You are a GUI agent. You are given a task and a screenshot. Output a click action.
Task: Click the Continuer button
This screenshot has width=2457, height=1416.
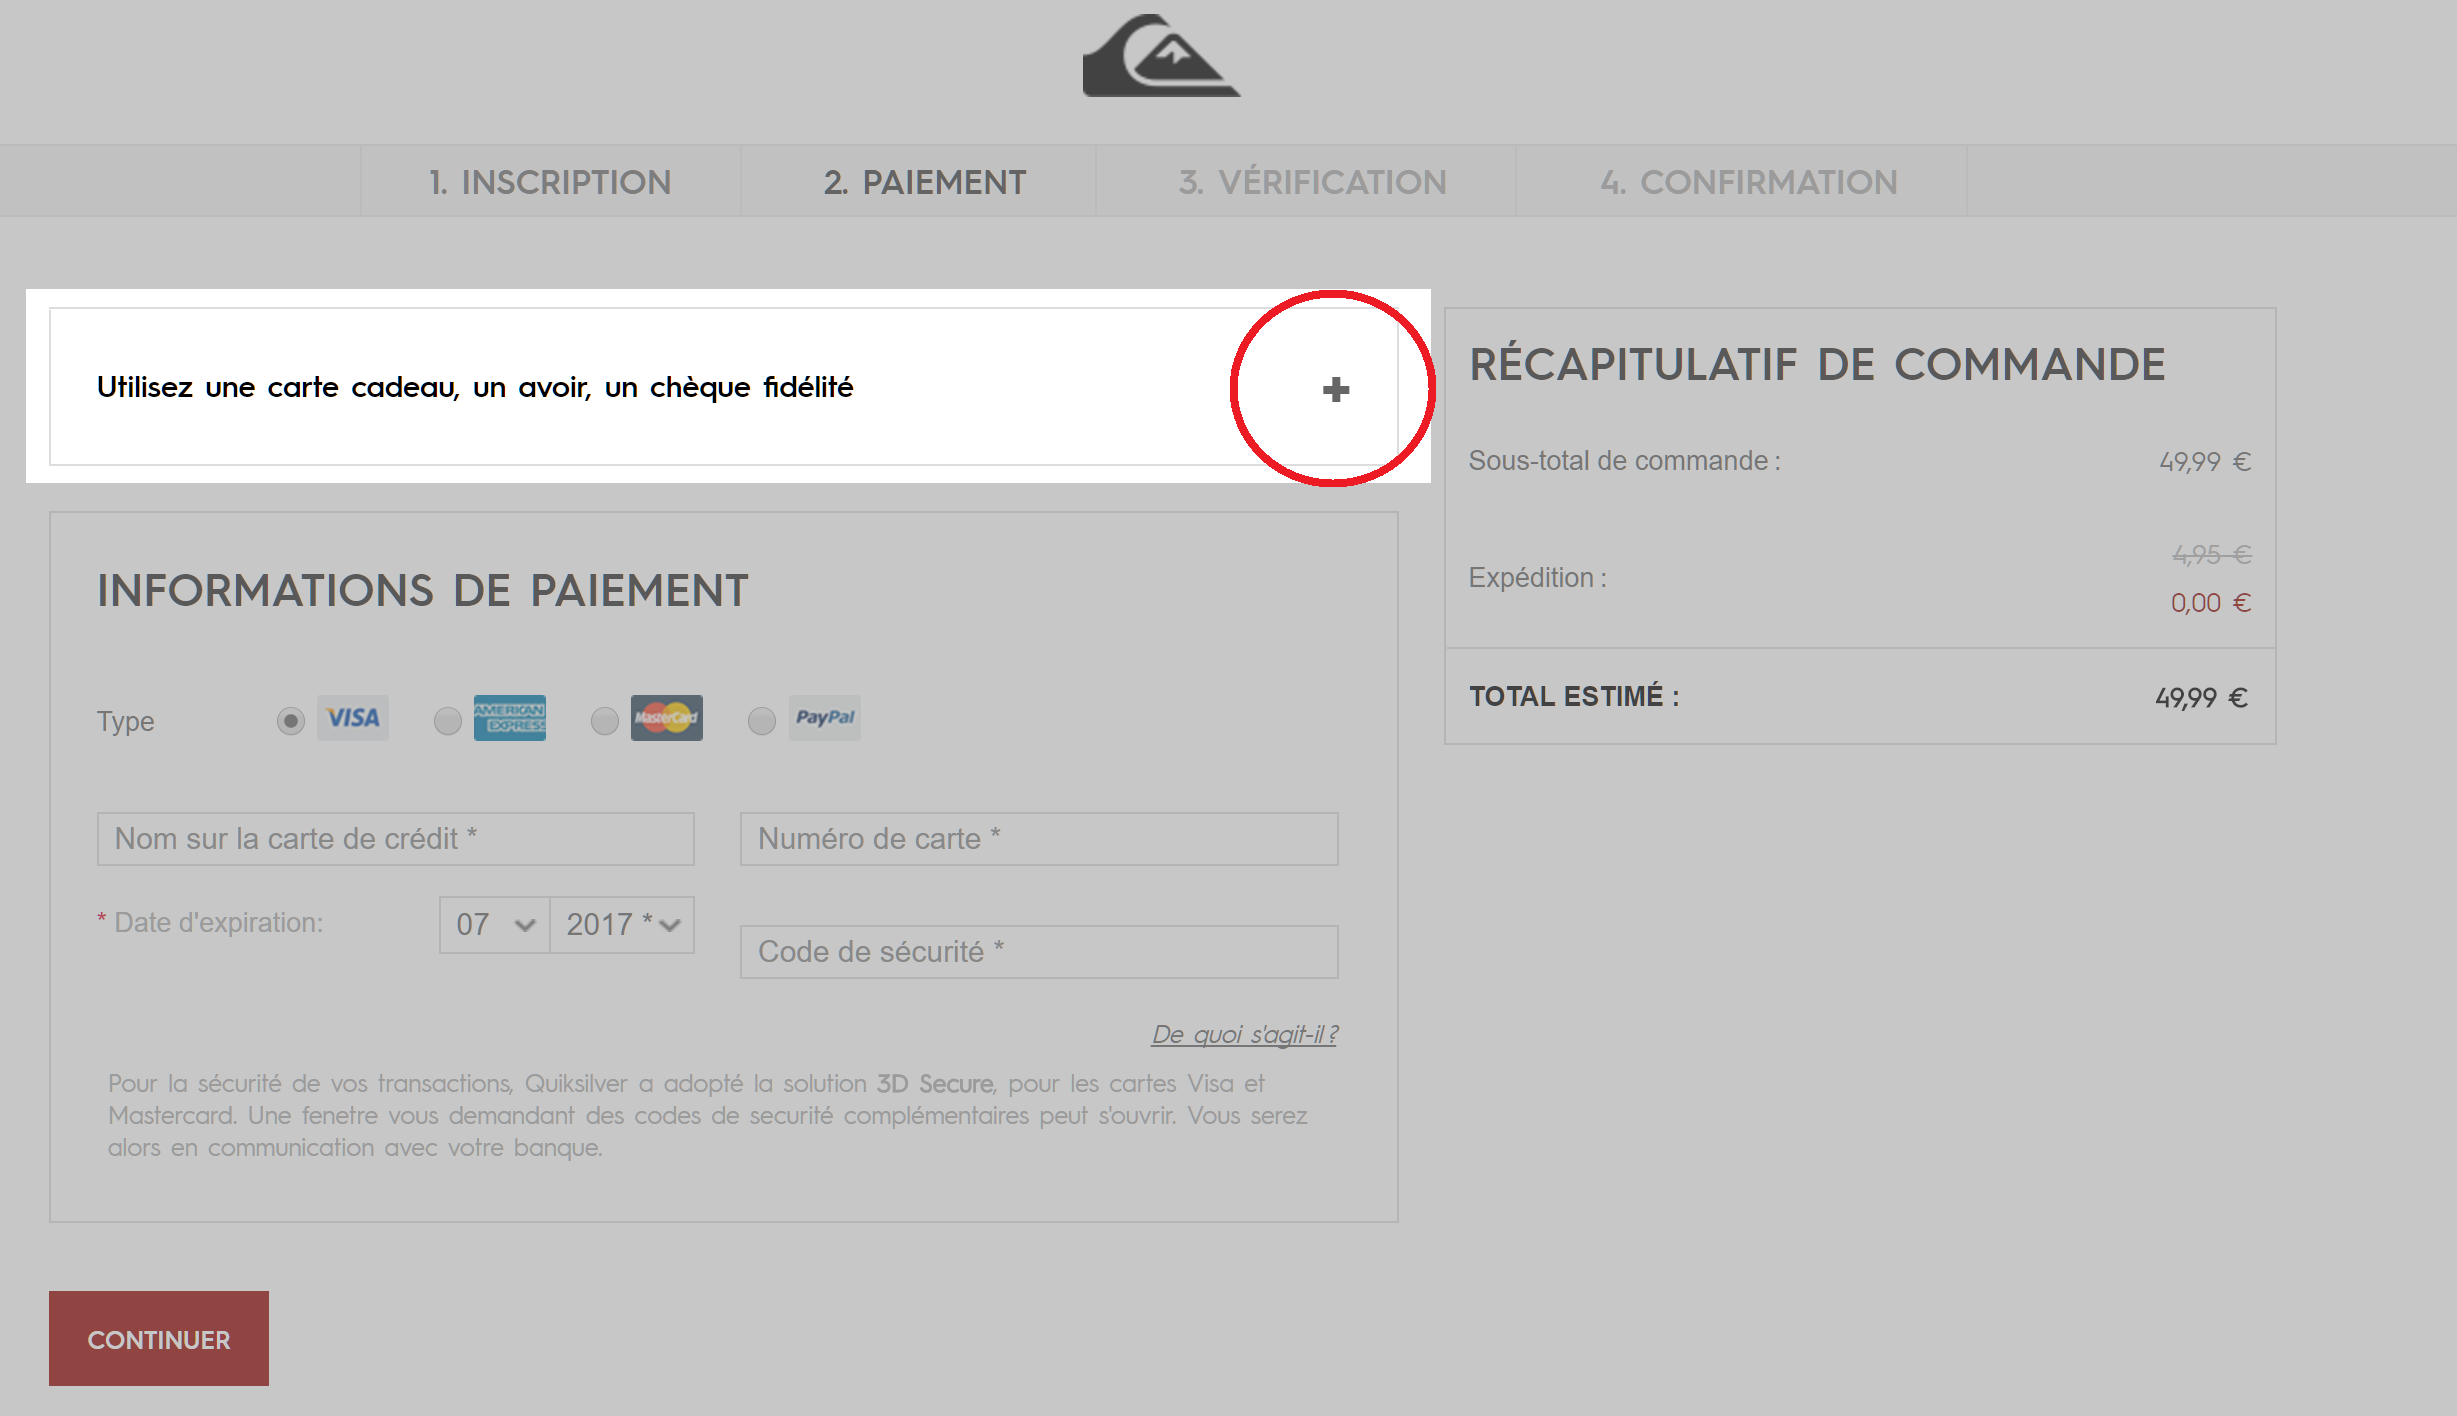159,1339
